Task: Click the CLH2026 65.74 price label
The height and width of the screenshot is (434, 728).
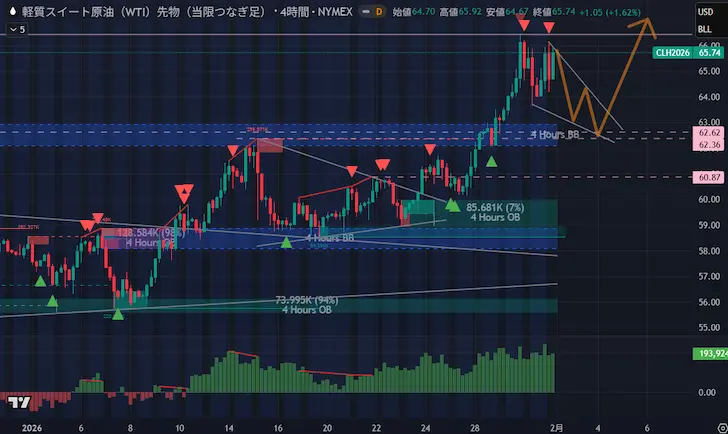Action: pyautogui.click(x=689, y=53)
